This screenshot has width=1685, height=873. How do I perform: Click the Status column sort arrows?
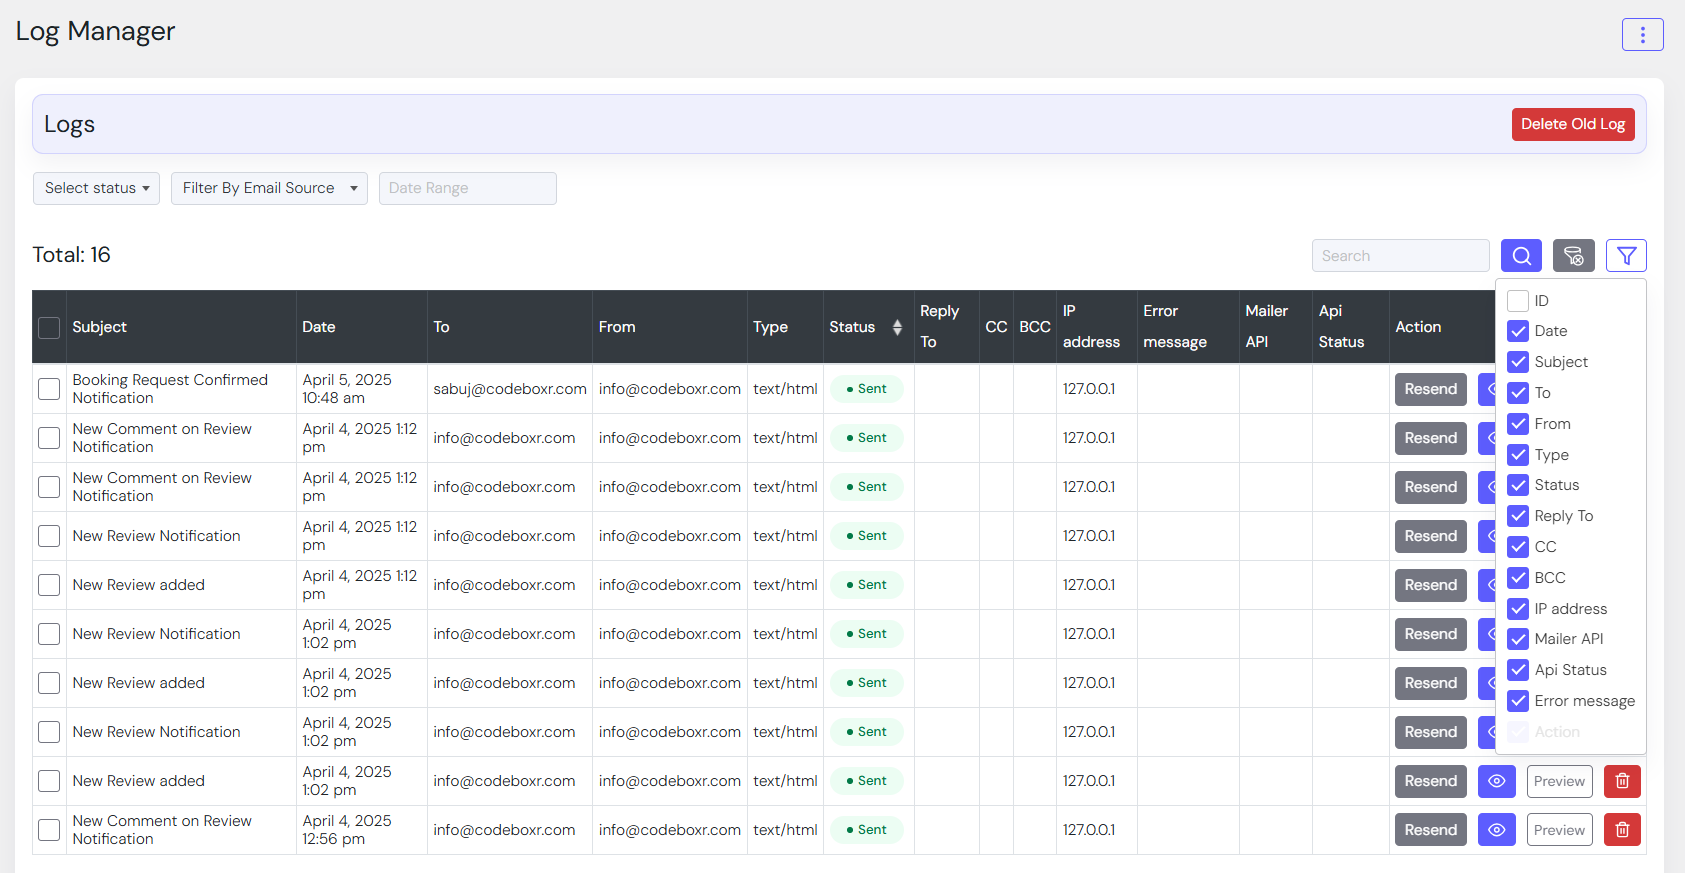(897, 327)
